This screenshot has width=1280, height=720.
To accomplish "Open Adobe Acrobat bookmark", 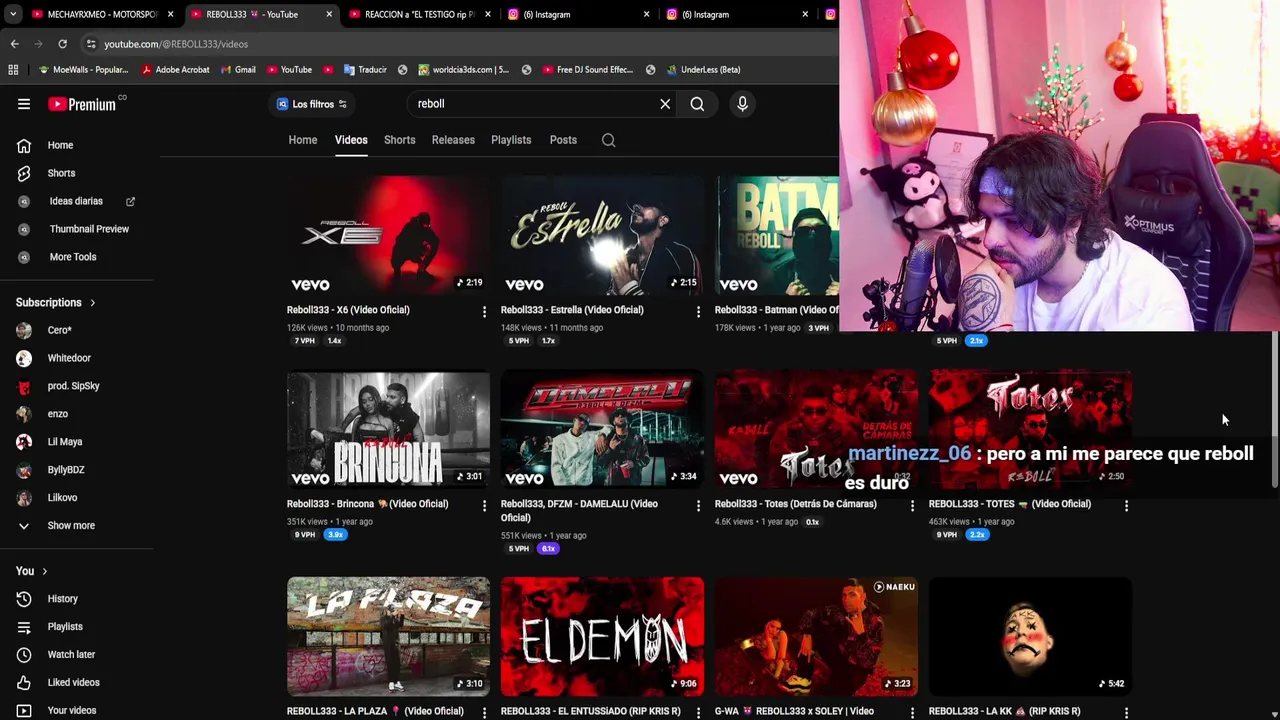I will tap(175, 70).
